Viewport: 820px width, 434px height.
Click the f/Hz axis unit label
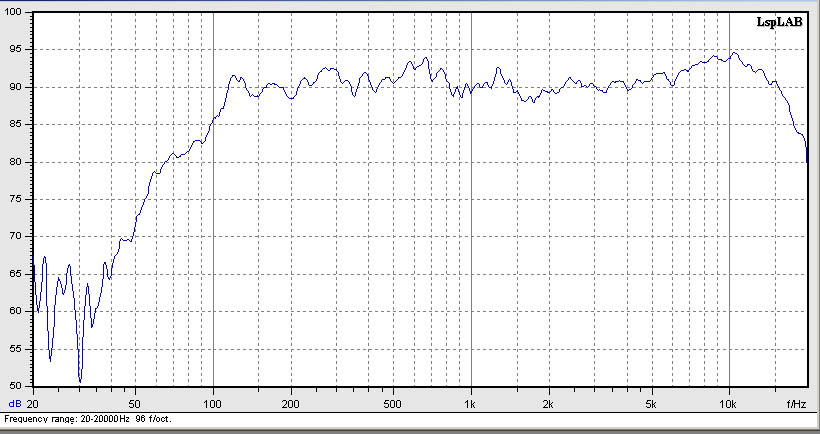coord(795,404)
